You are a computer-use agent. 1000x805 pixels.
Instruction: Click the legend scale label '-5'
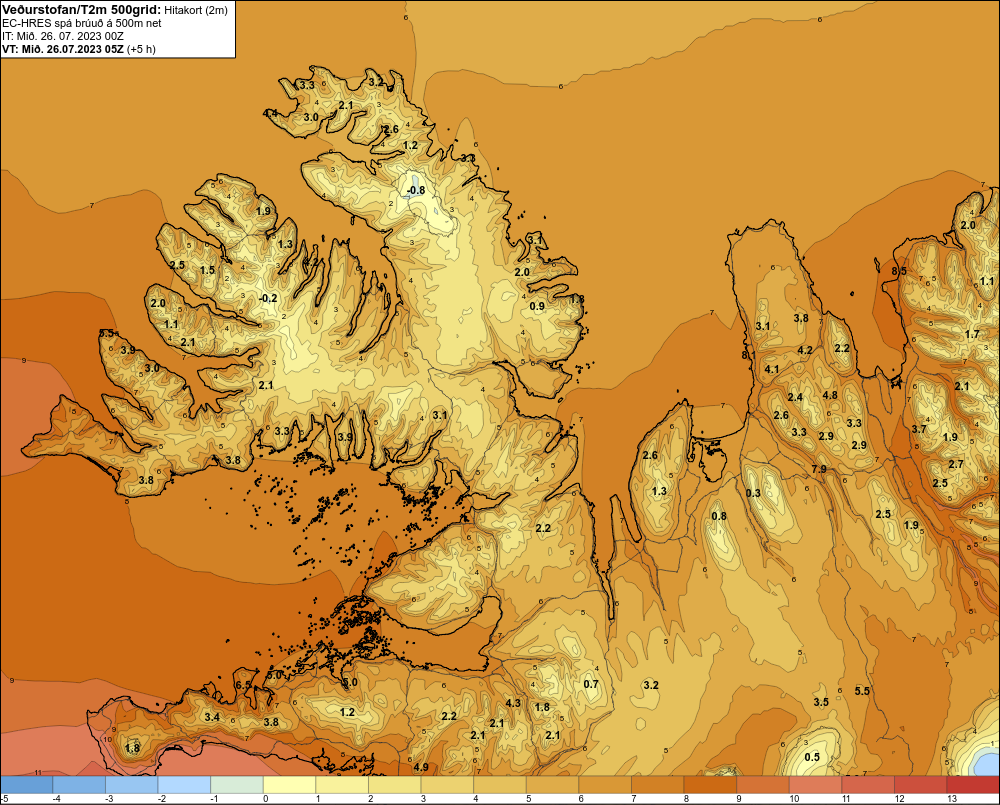(4, 799)
